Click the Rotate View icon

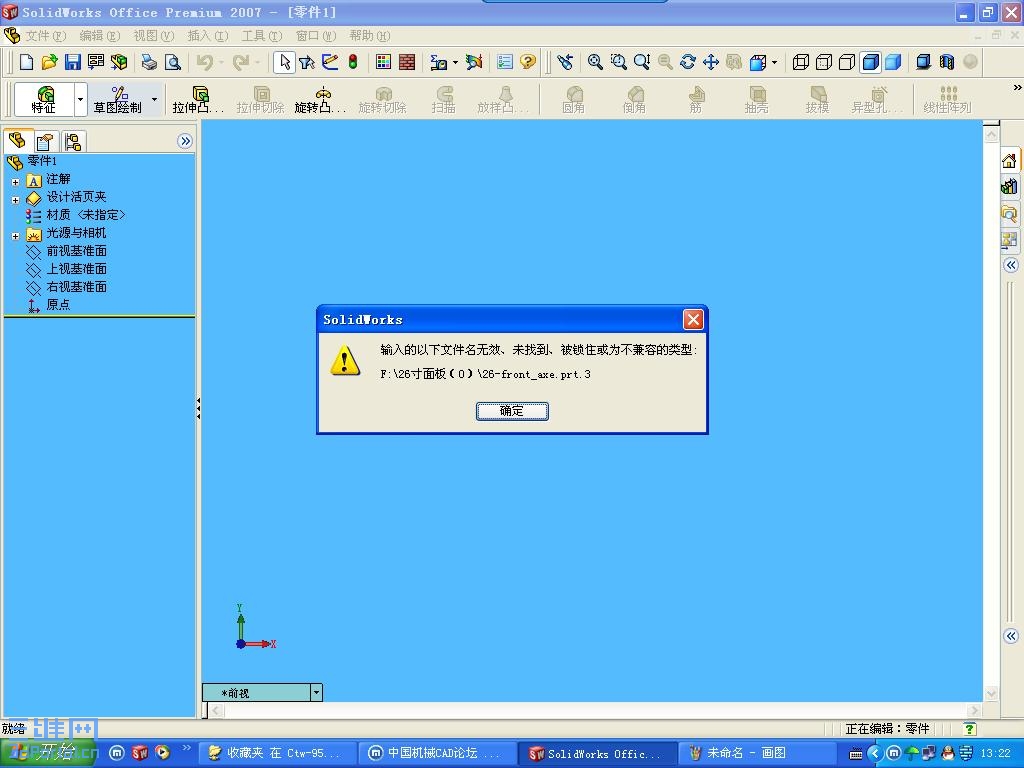click(688, 62)
